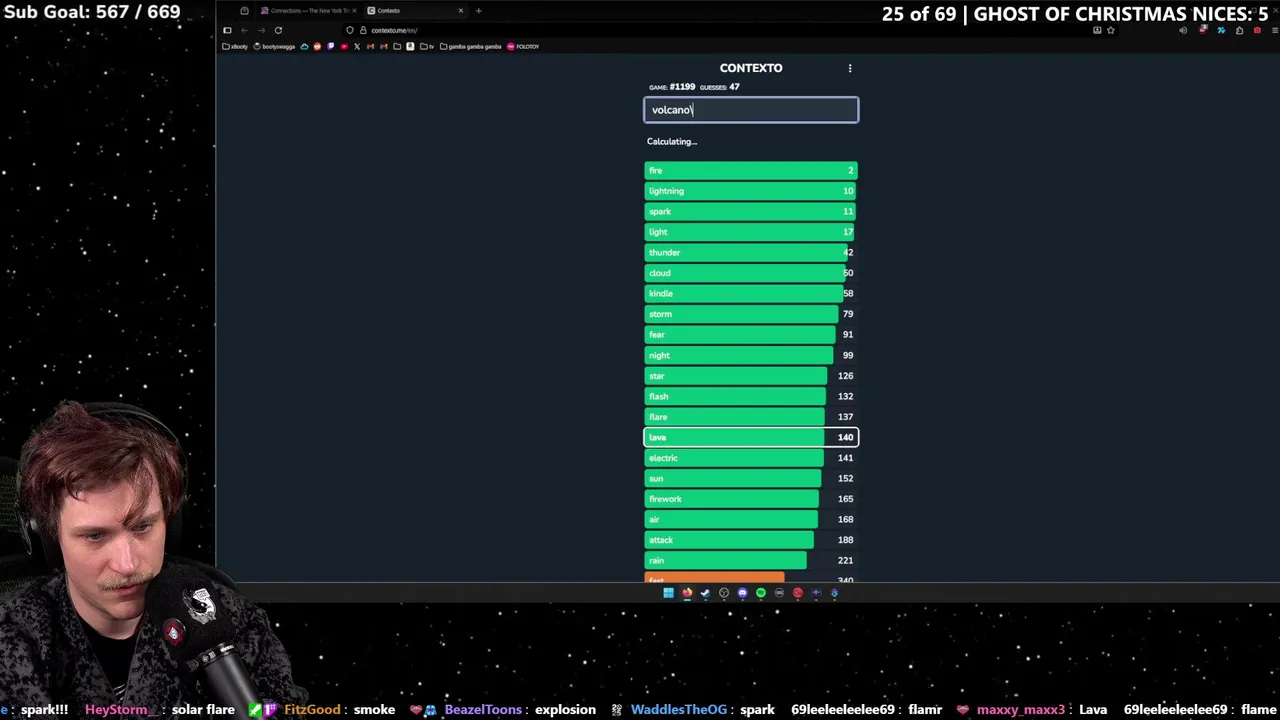Viewport: 1280px width, 720px height.
Task: Open a new browser tab
Action: tap(478, 11)
